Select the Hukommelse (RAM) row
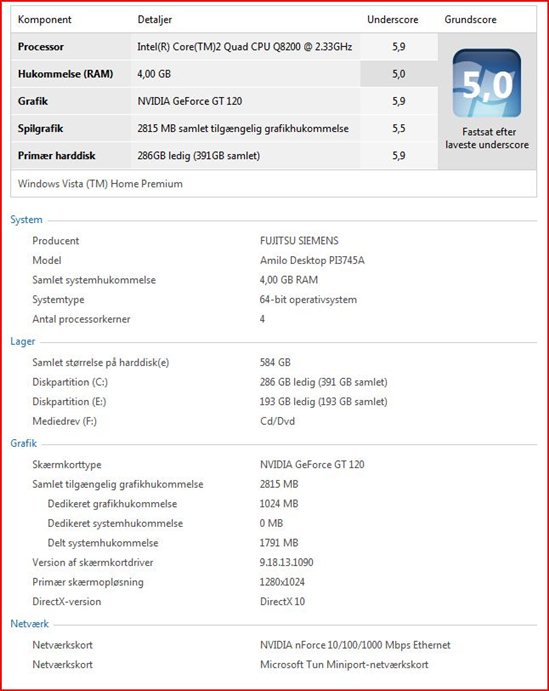This screenshot has width=549, height=691. [x=224, y=74]
